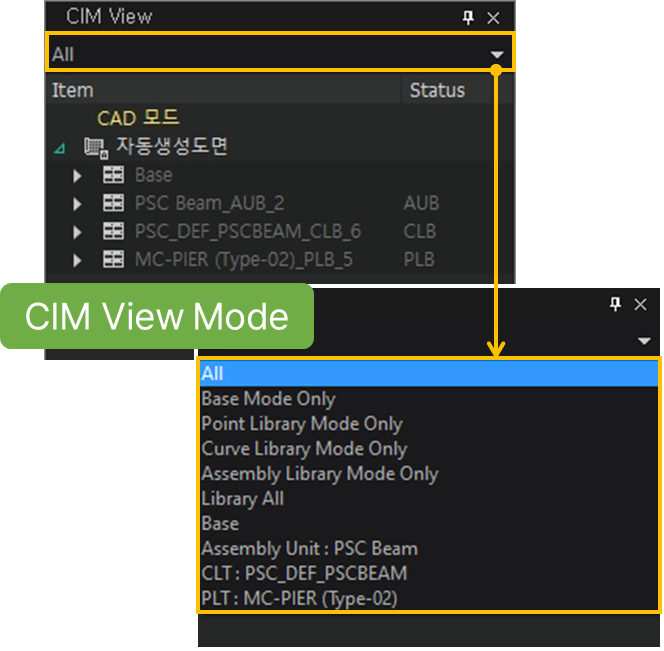Viewport: 664px width, 651px height.
Task: Expand the PSC_DEF_PSCBEAM_CLB_6 node
Action: tap(77, 232)
